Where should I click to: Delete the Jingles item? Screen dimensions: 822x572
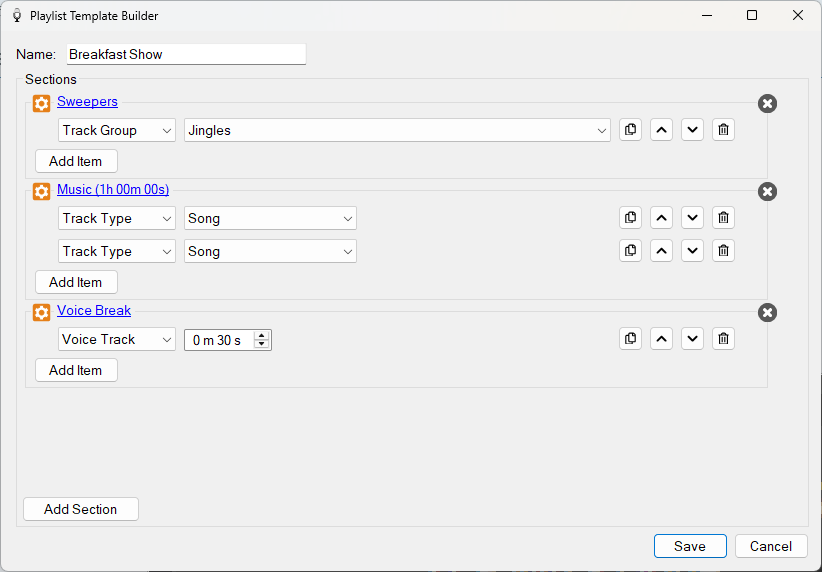(723, 129)
